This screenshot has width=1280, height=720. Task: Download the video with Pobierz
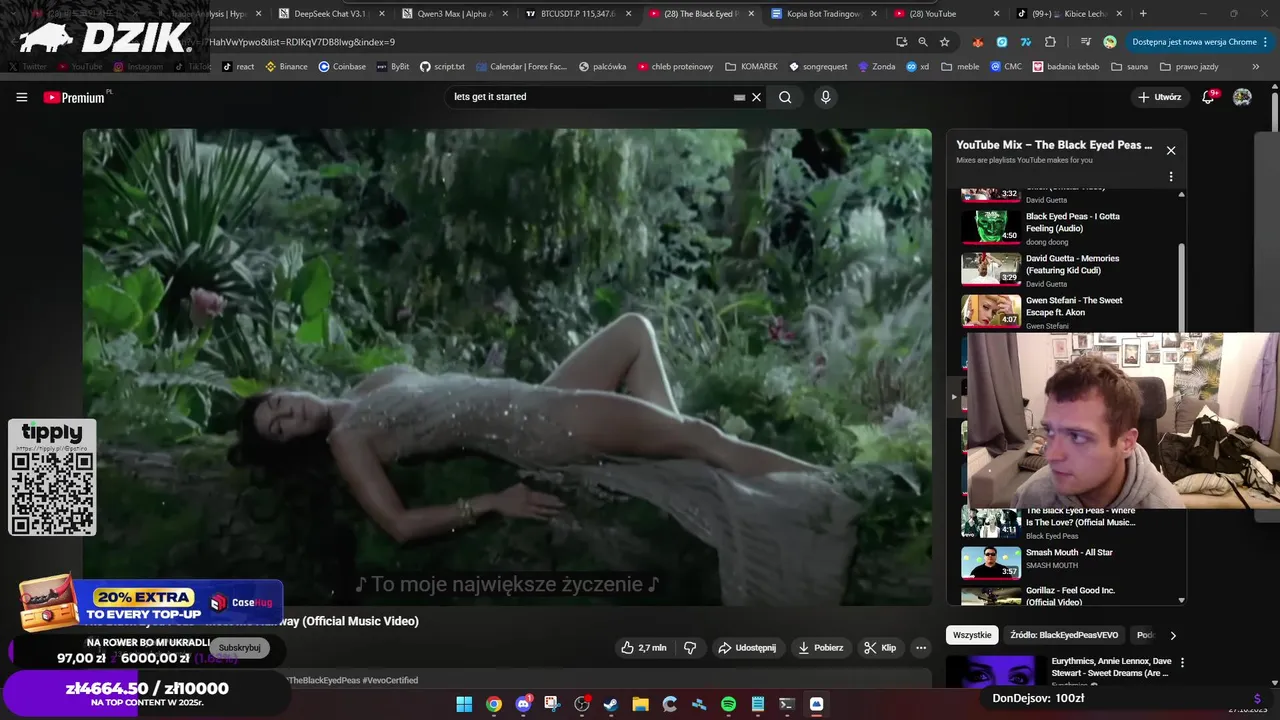pos(820,648)
